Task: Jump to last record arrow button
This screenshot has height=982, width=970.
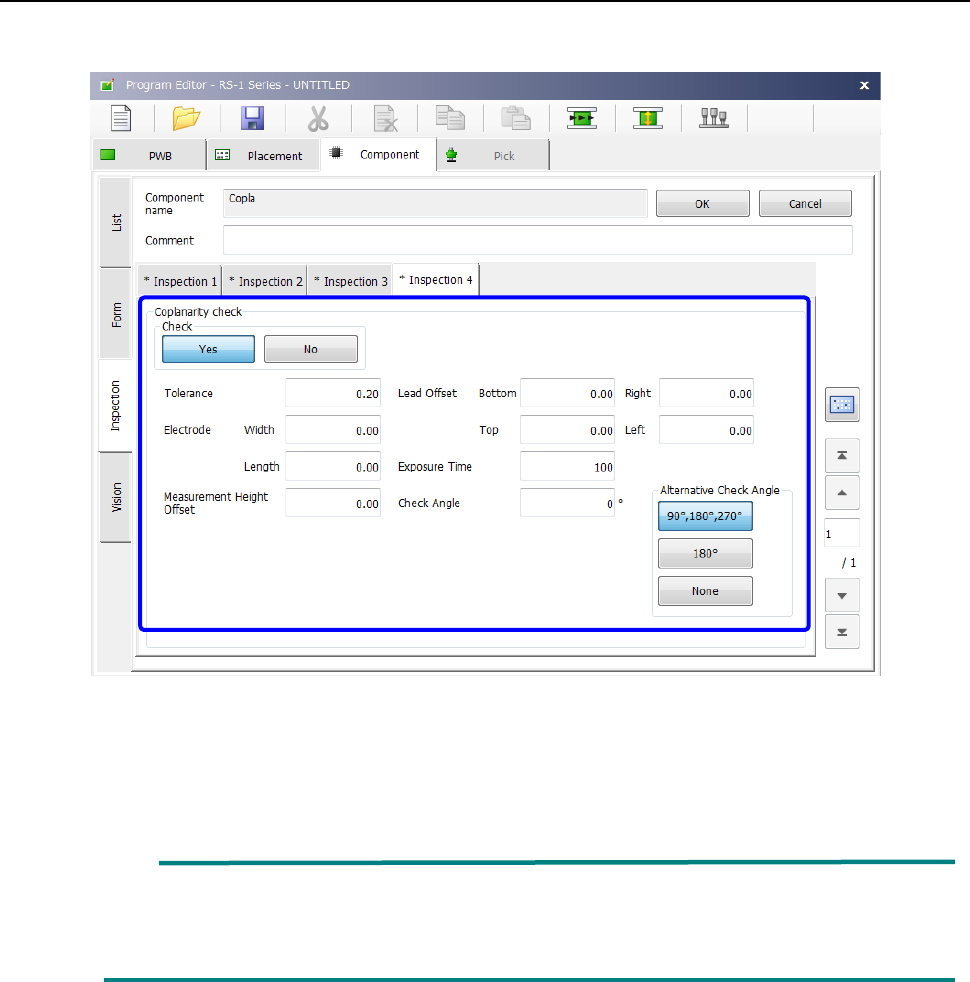Action: (x=842, y=632)
